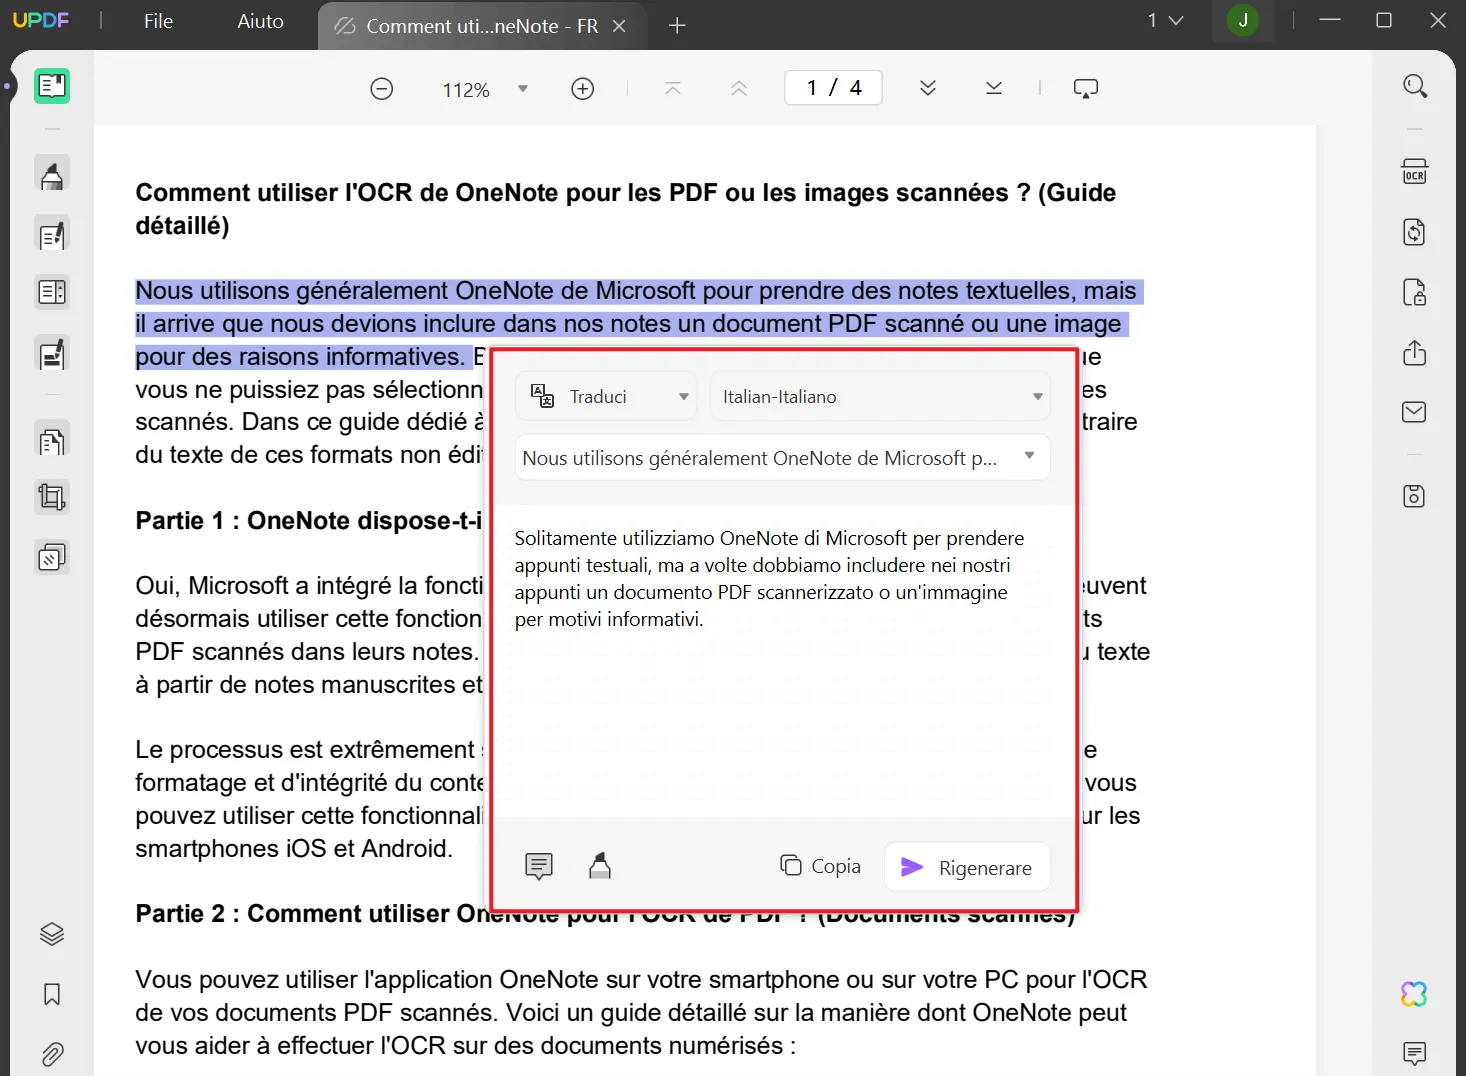Viewport: 1466px width, 1076px height.
Task: Click the heading 'Partie 1 : OneNote dispose-t-i'
Action: [309, 521]
